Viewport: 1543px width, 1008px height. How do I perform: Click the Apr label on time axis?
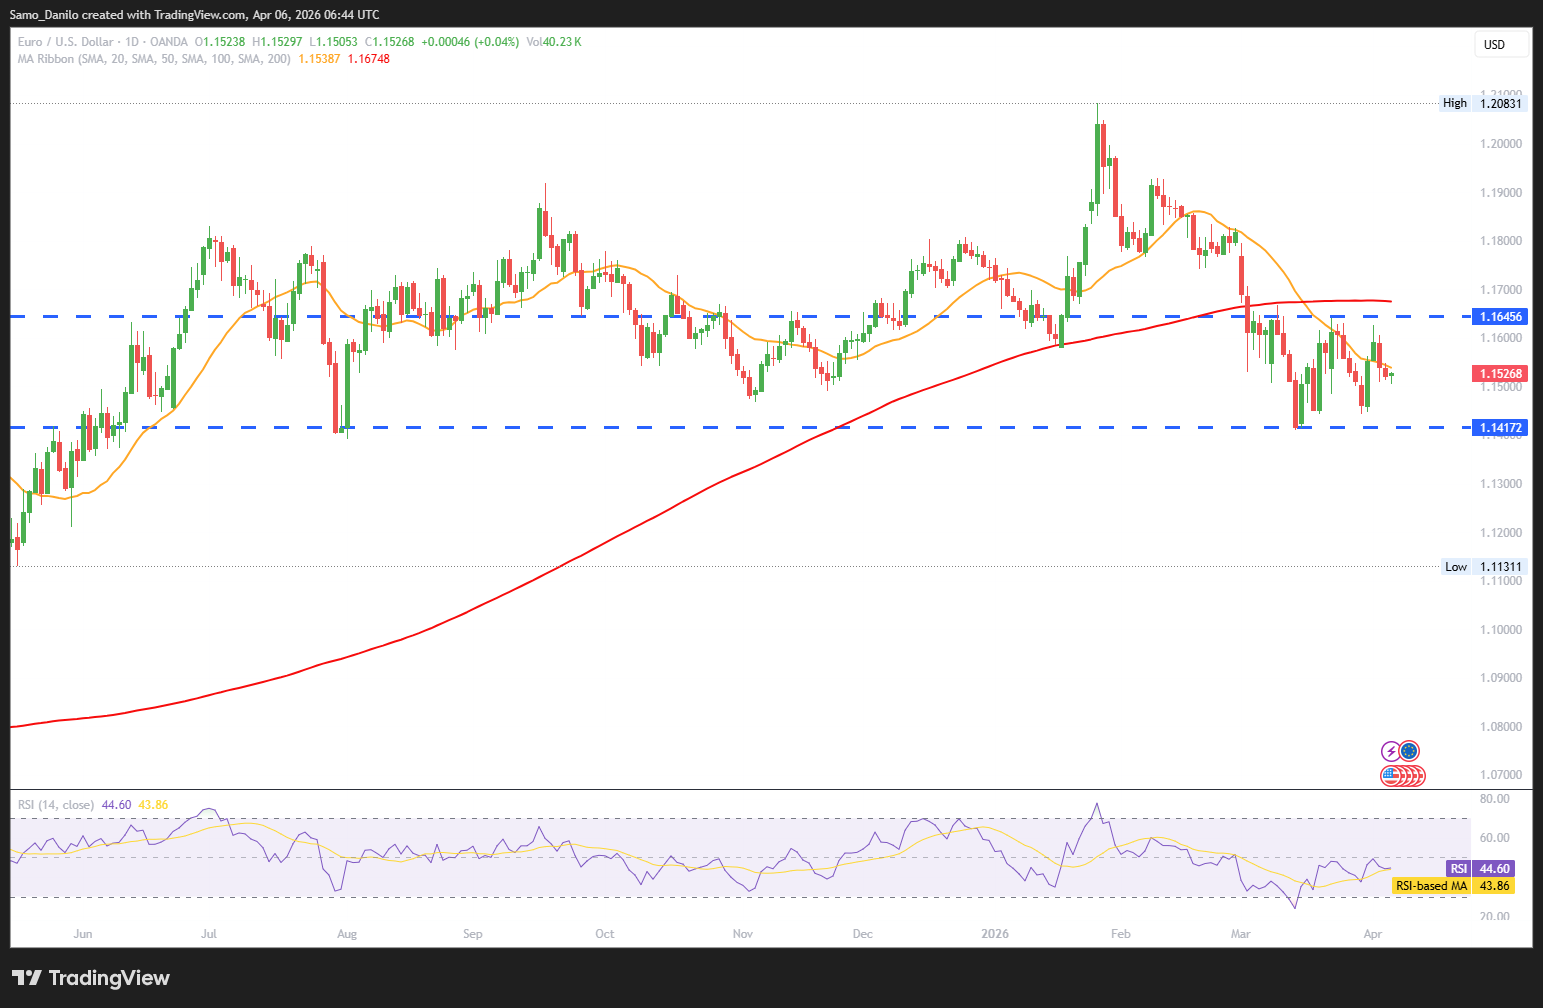pyautogui.click(x=1373, y=934)
